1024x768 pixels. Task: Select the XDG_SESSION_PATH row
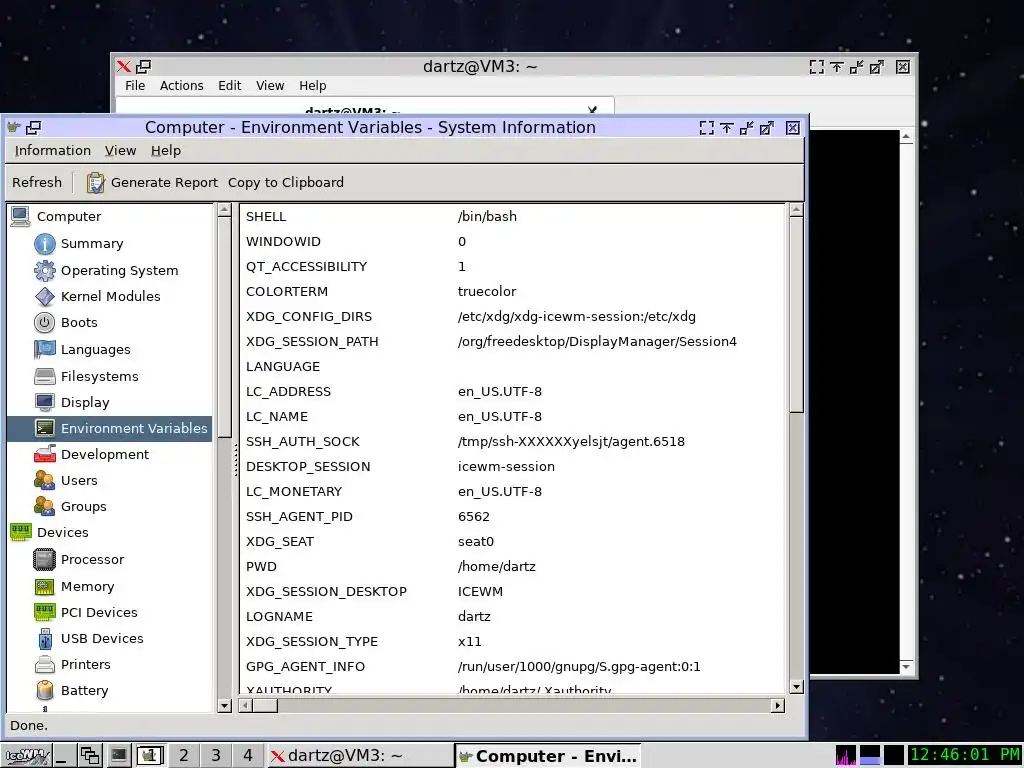click(x=513, y=342)
